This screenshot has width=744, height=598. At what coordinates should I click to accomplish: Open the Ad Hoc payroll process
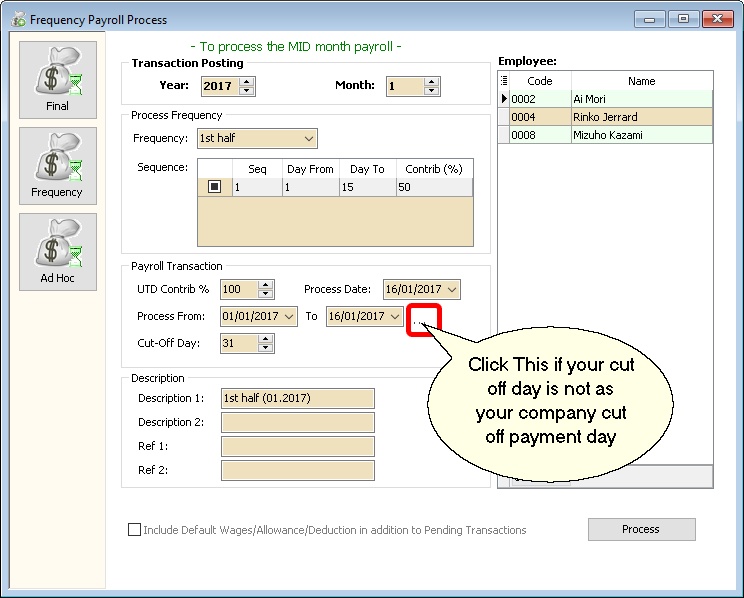pos(58,252)
